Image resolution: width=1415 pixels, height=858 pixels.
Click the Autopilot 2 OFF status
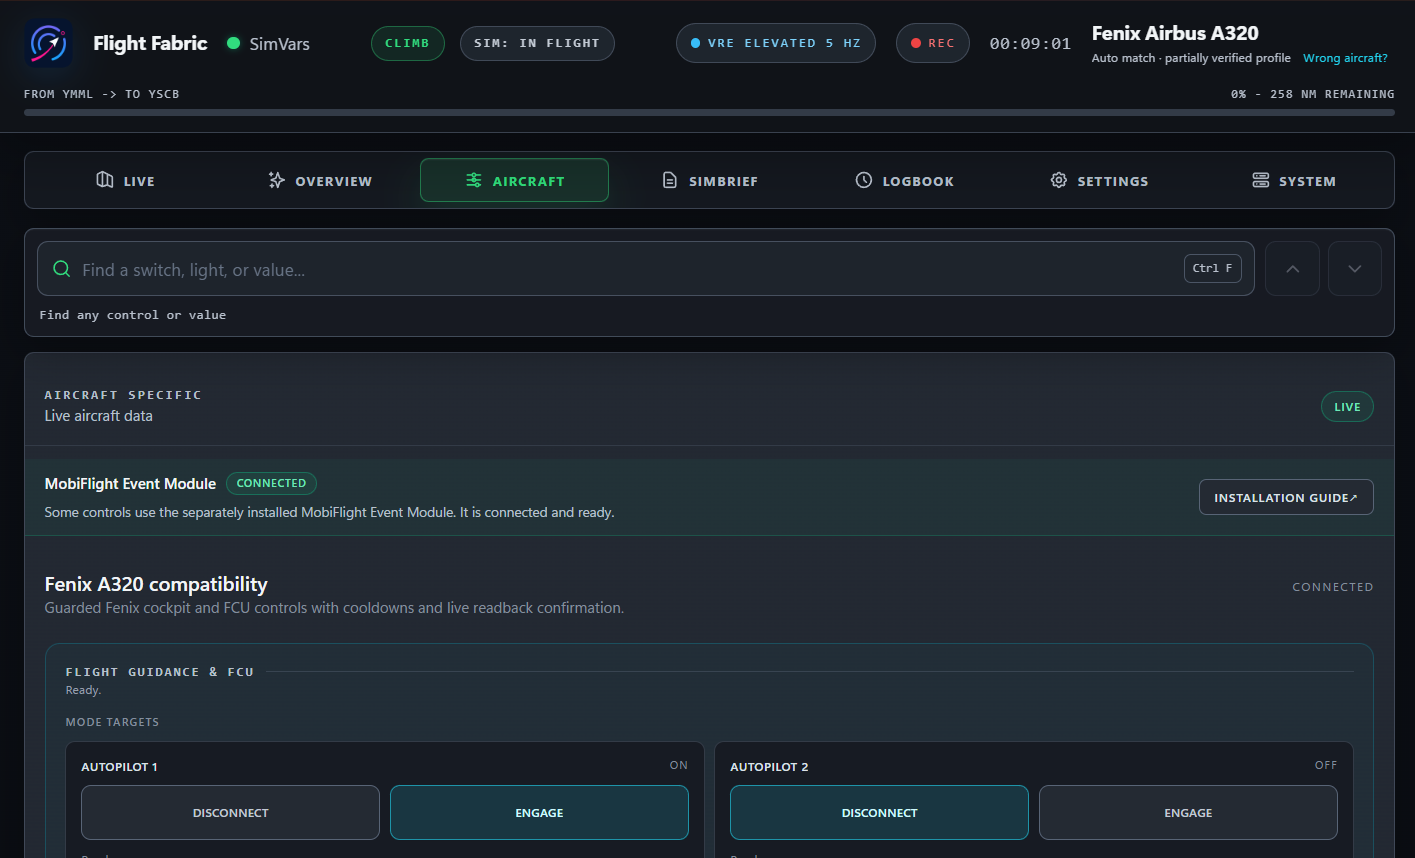tap(1326, 765)
